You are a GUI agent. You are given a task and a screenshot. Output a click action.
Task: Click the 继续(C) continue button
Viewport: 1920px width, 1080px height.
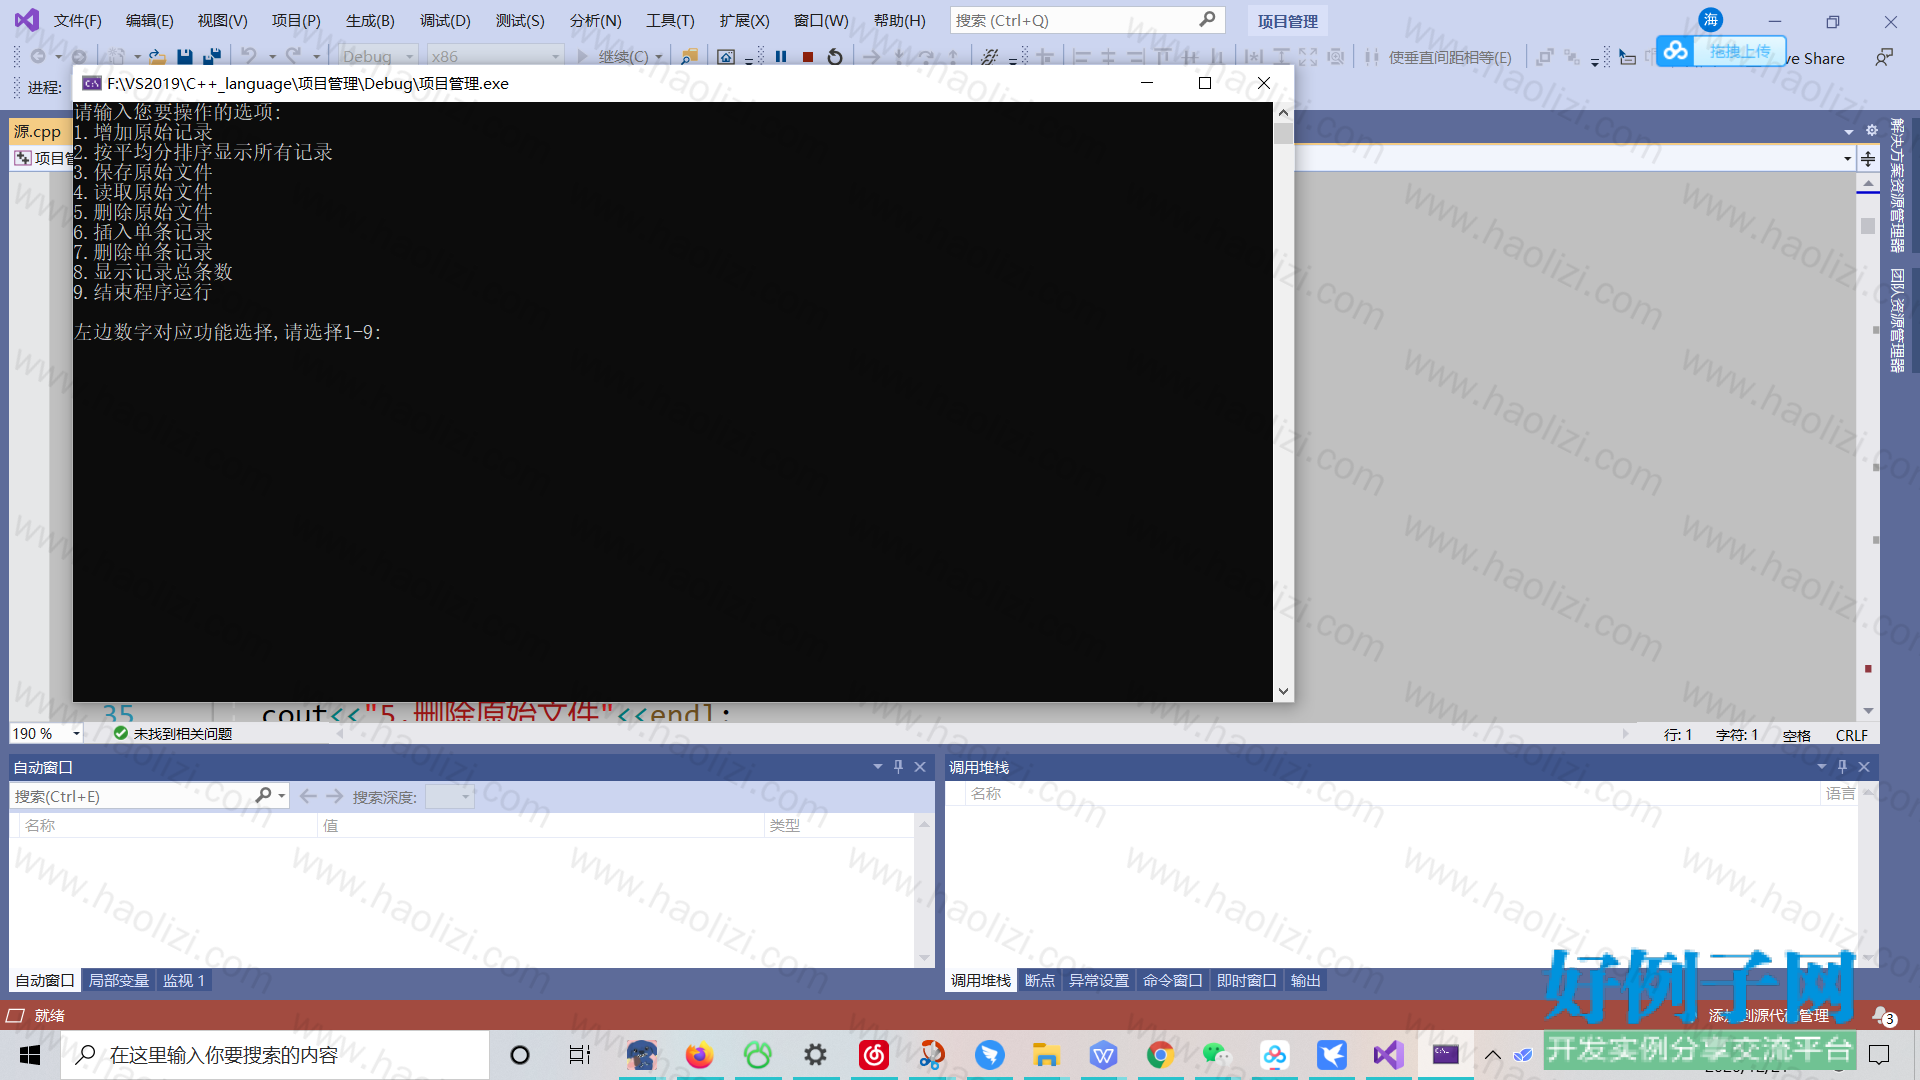[x=612, y=57]
